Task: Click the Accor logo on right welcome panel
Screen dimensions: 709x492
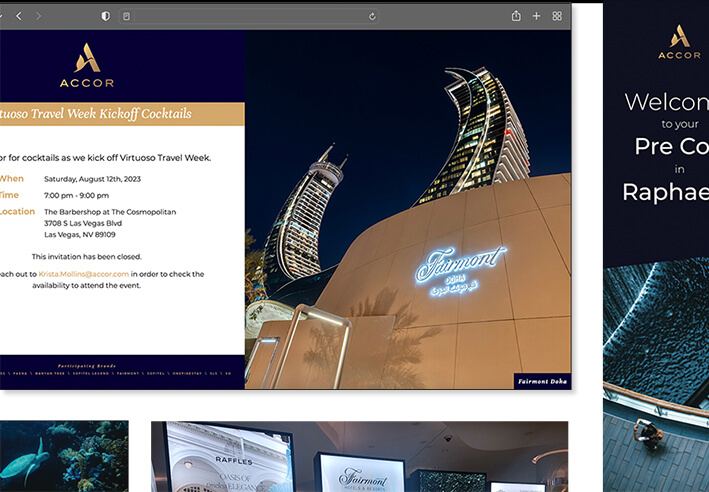Action: click(x=680, y=42)
